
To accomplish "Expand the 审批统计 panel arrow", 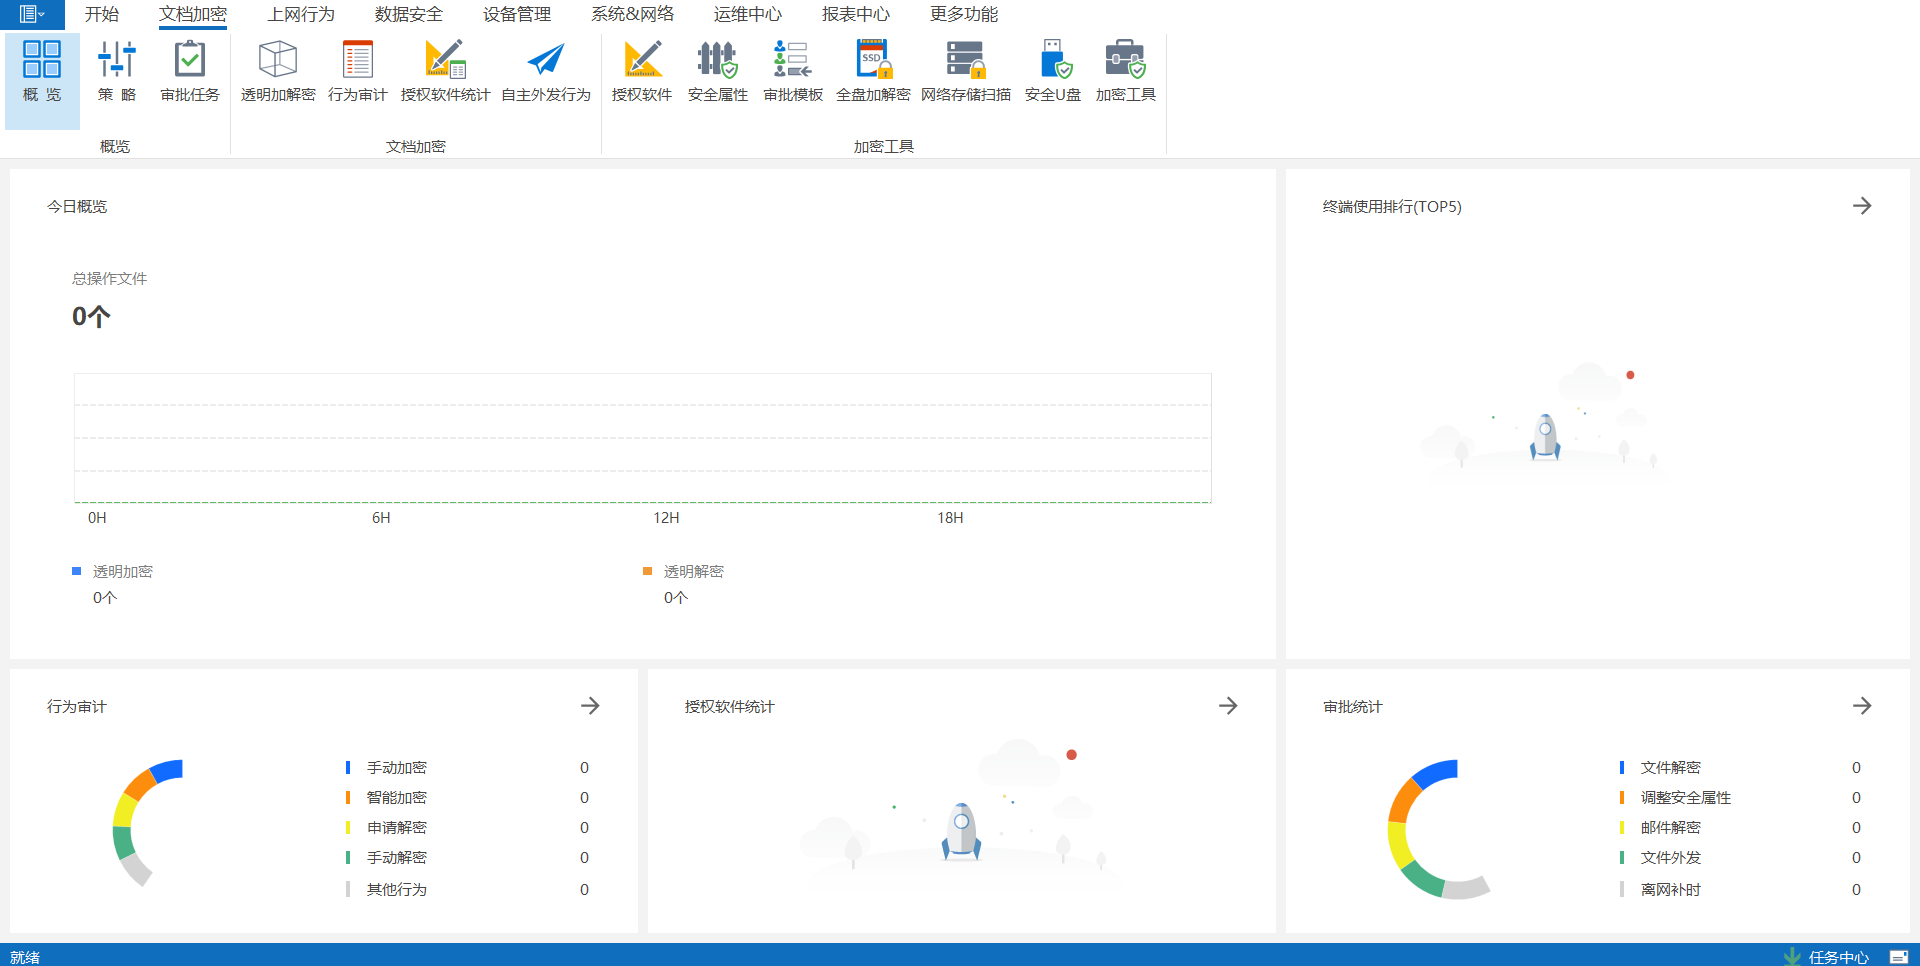I will (1861, 706).
